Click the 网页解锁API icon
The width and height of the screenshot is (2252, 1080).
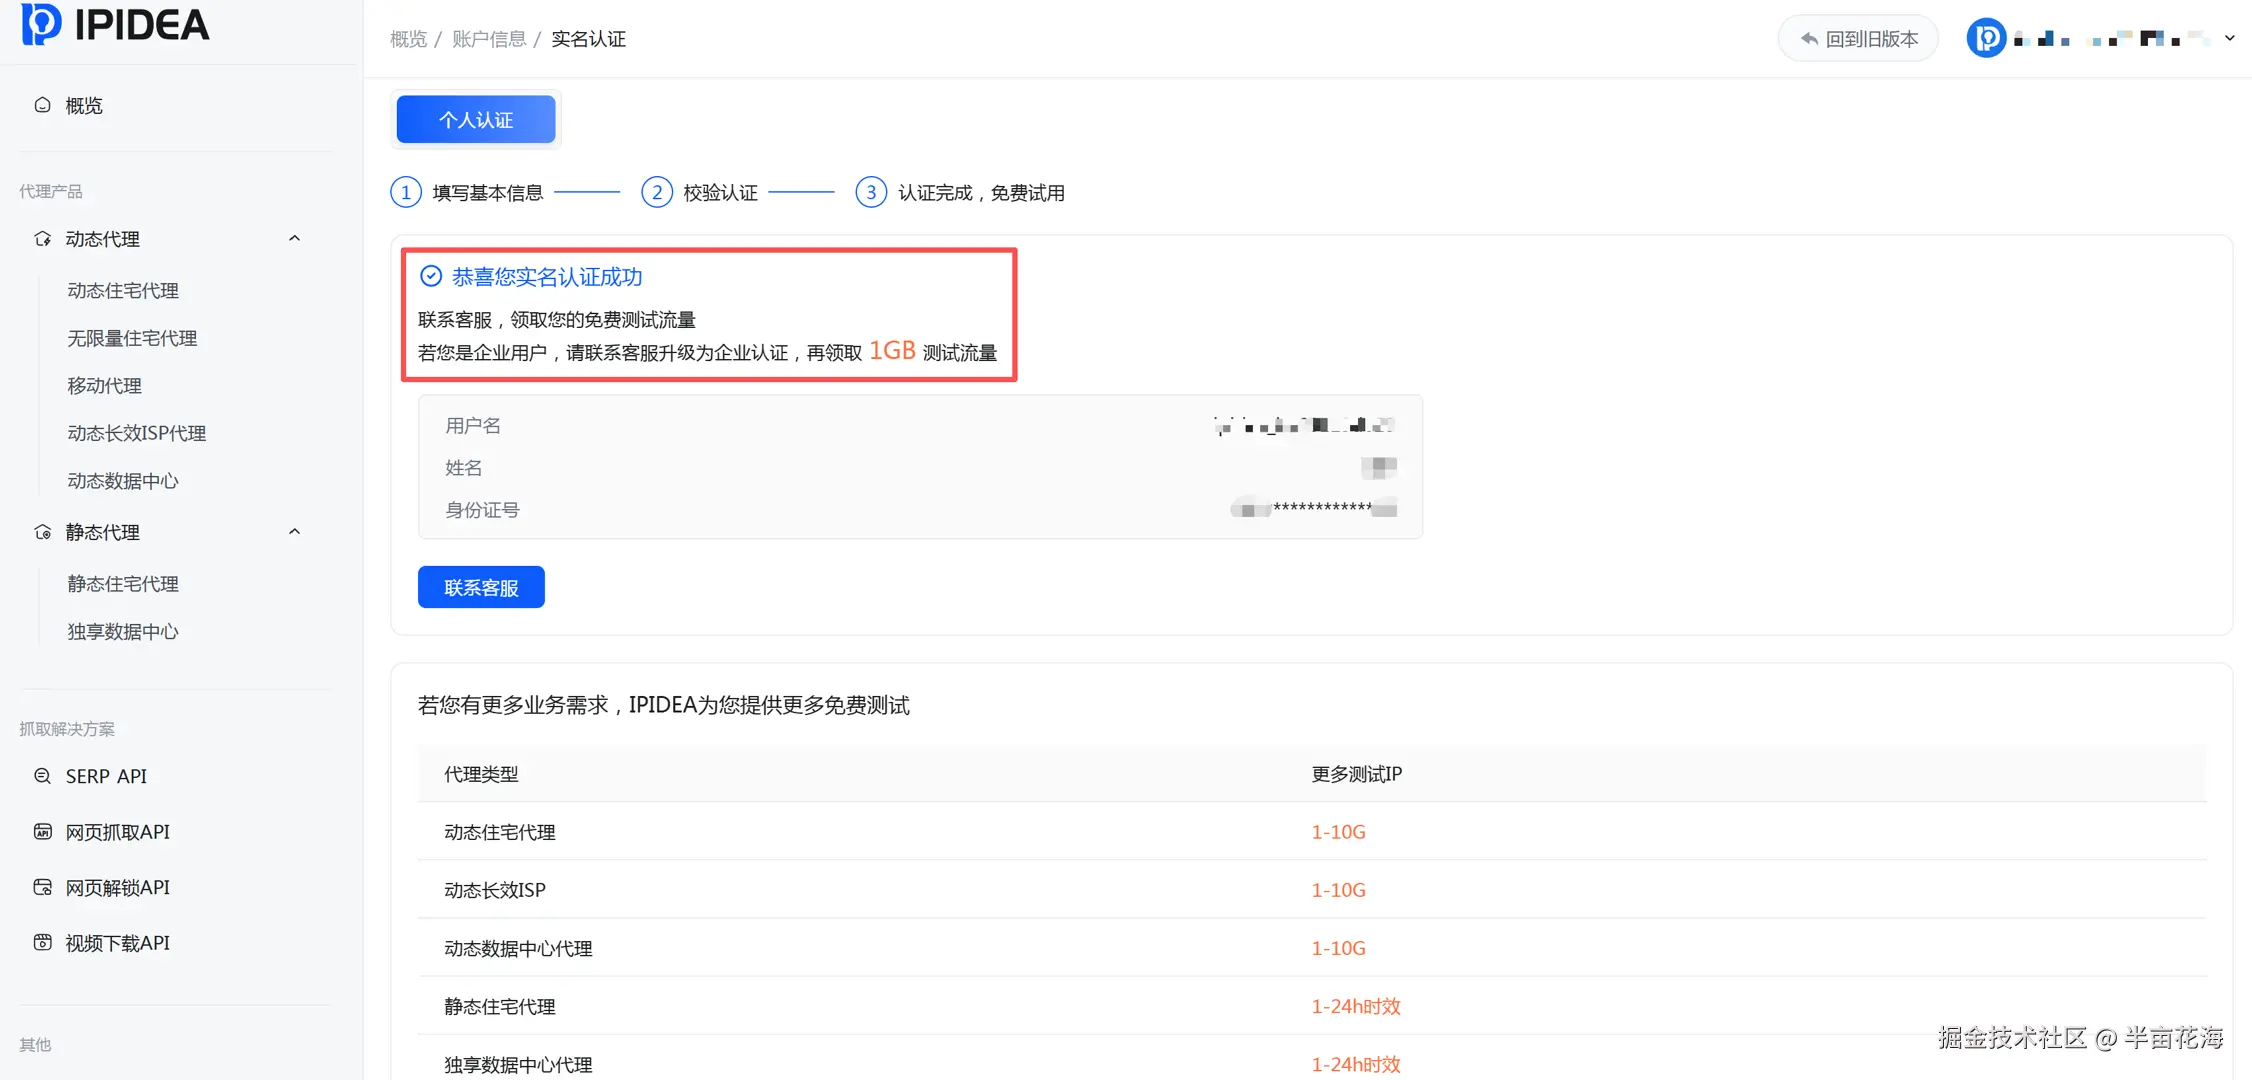pyautogui.click(x=42, y=887)
